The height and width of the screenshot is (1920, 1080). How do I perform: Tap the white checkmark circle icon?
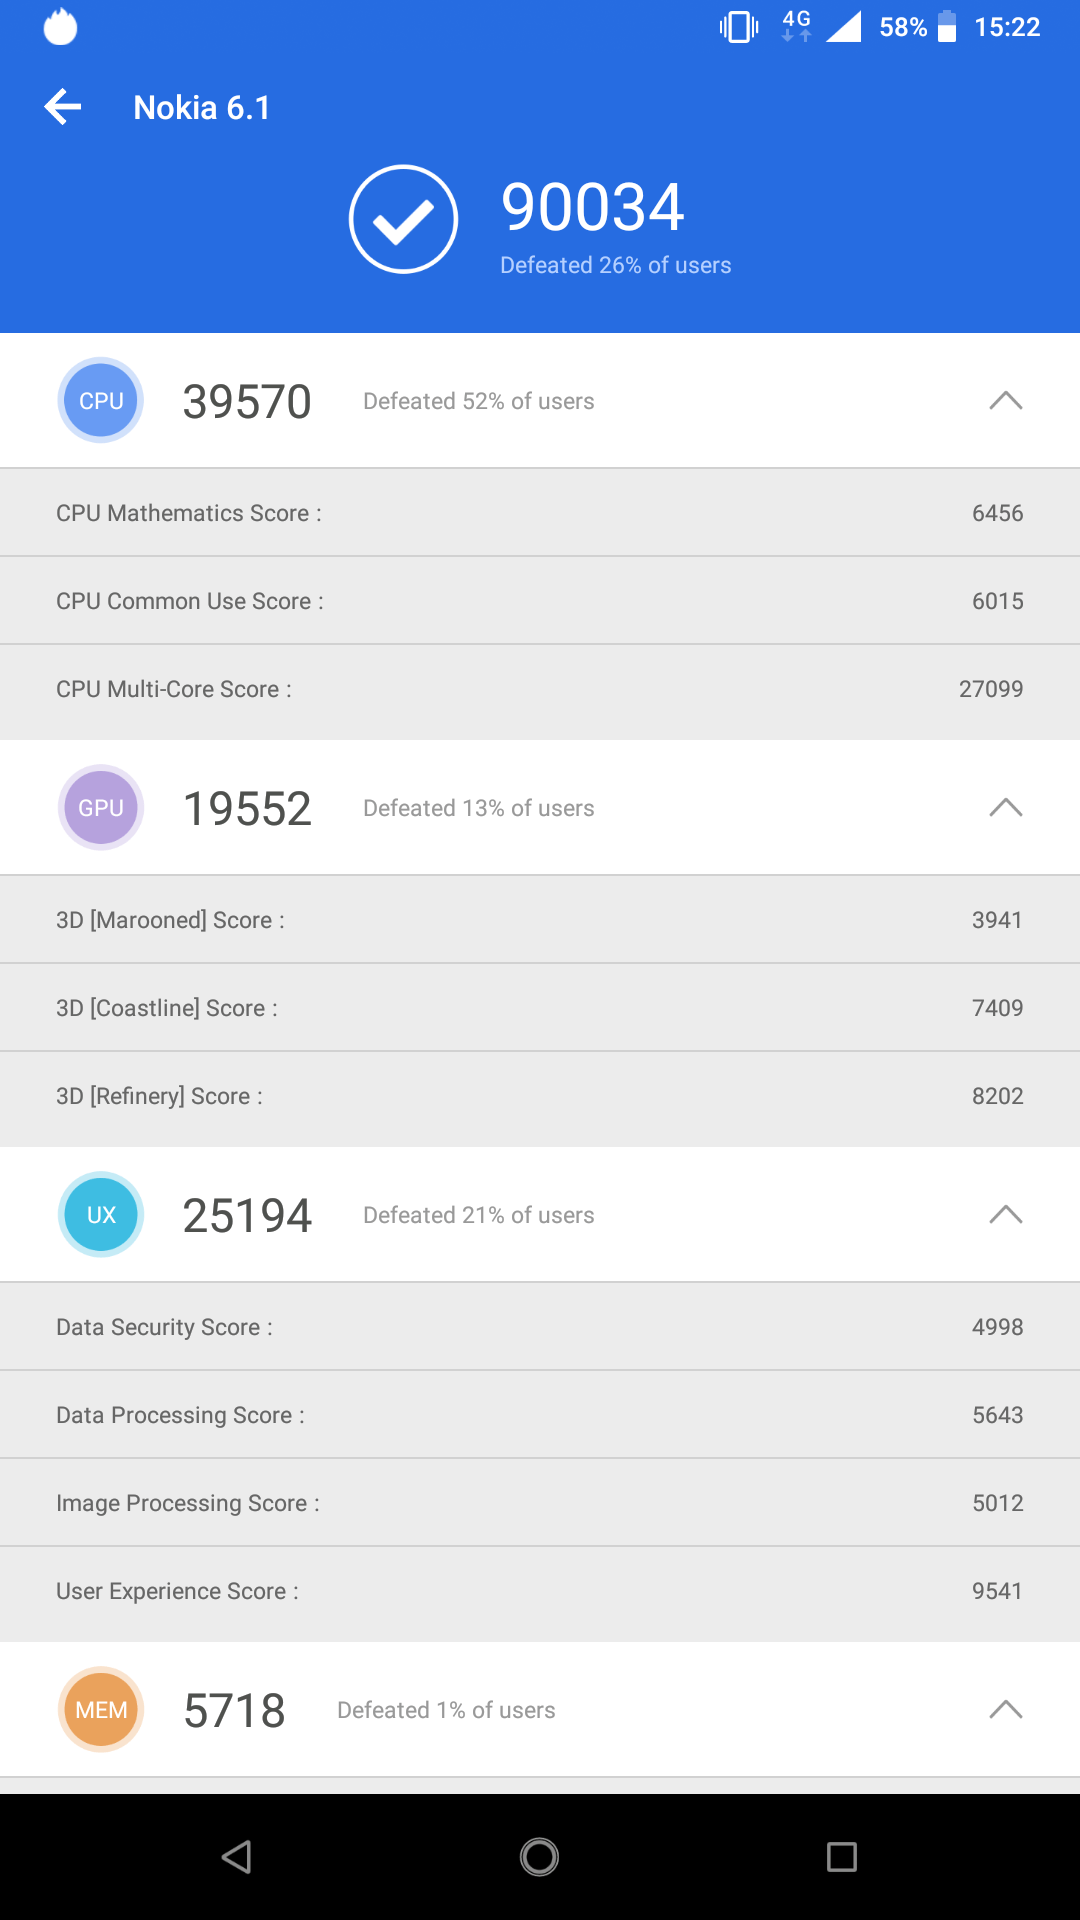tap(403, 219)
